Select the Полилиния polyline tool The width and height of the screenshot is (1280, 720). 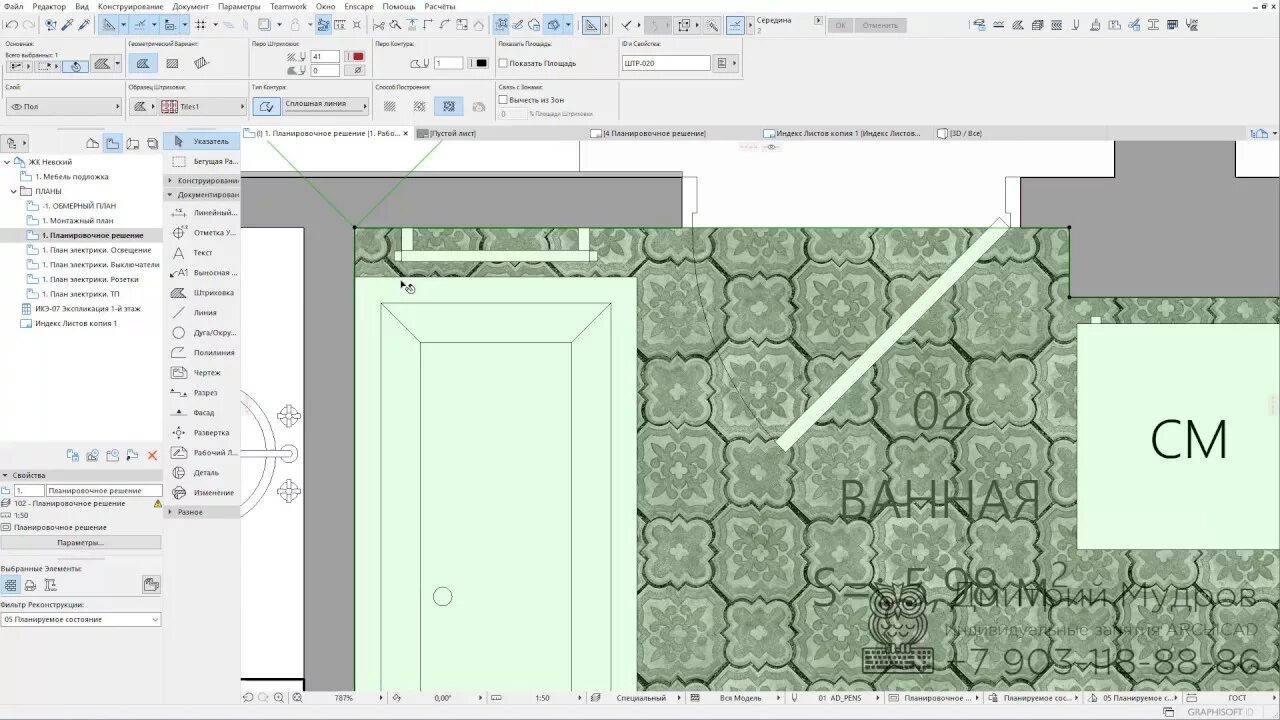[202, 353]
